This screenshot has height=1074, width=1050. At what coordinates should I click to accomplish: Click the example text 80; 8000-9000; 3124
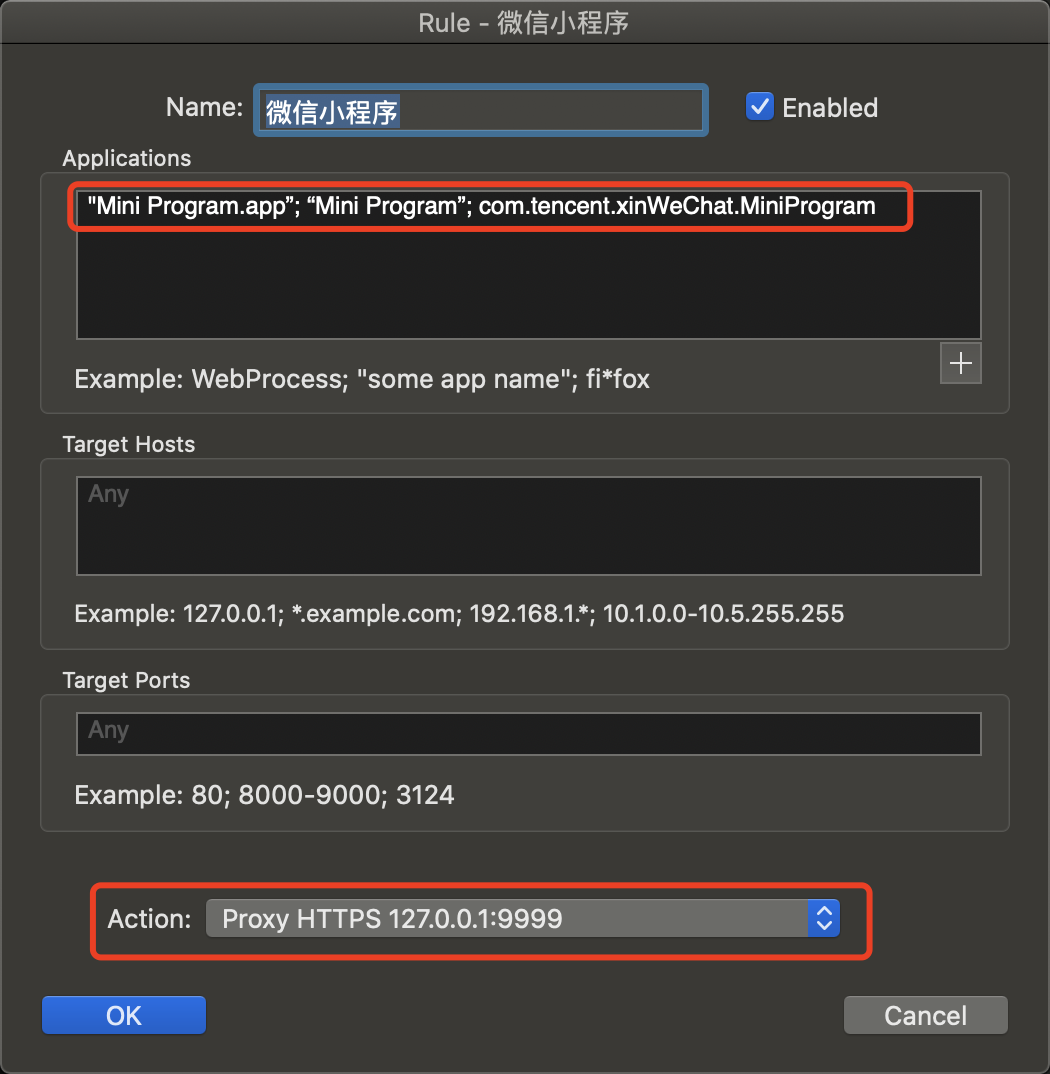[x=264, y=795]
